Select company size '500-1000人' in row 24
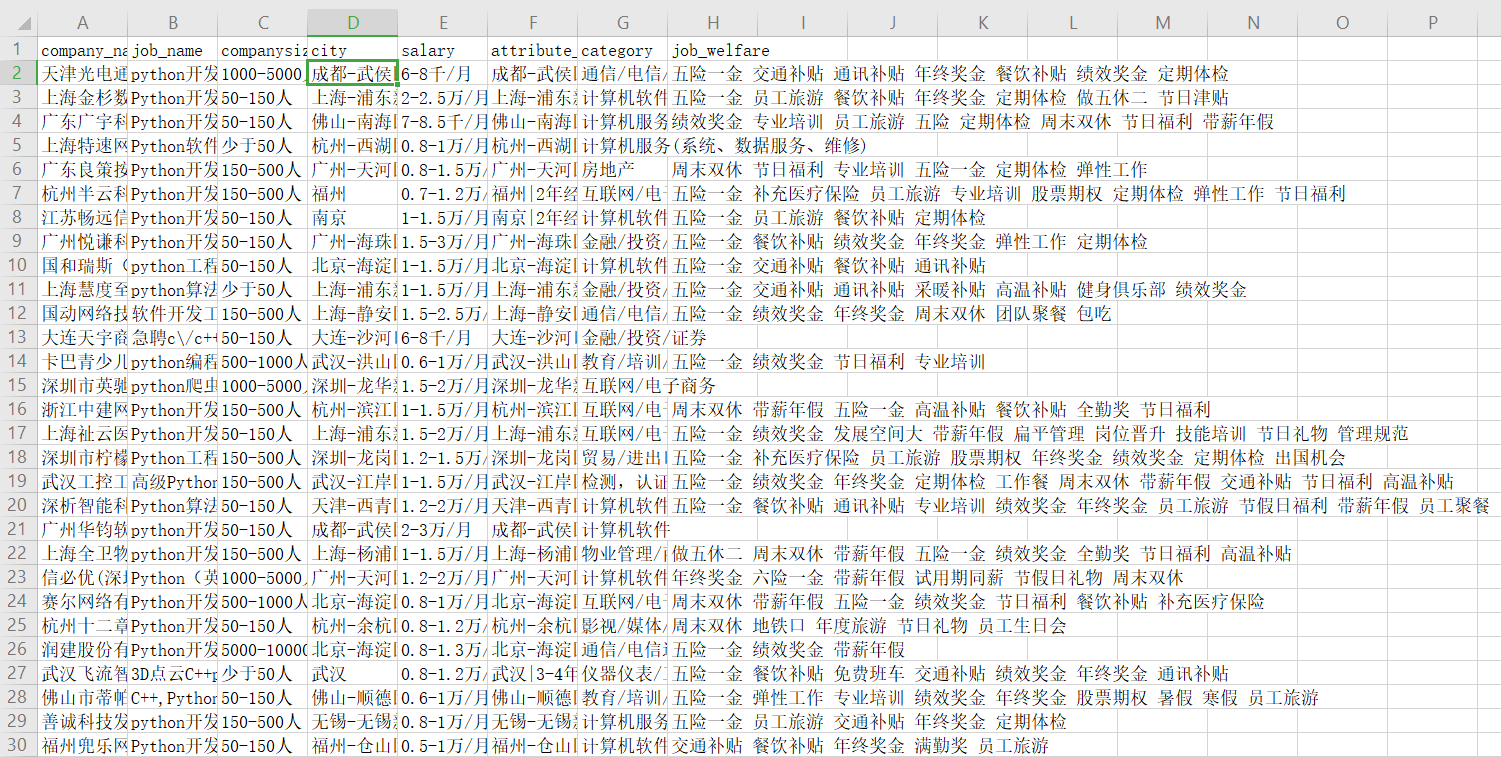Image resolution: width=1501 pixels, height=757 pixels. pos(263,602)
